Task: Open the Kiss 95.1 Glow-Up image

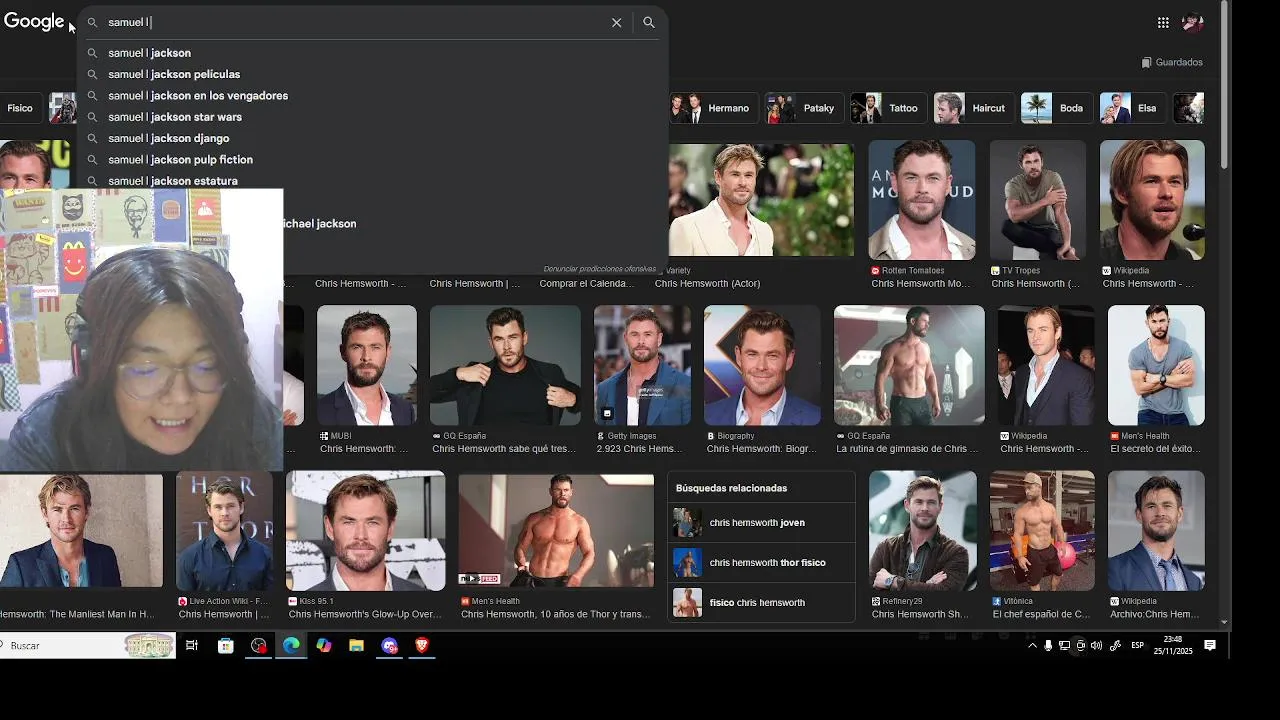Action: click(365, 530)
